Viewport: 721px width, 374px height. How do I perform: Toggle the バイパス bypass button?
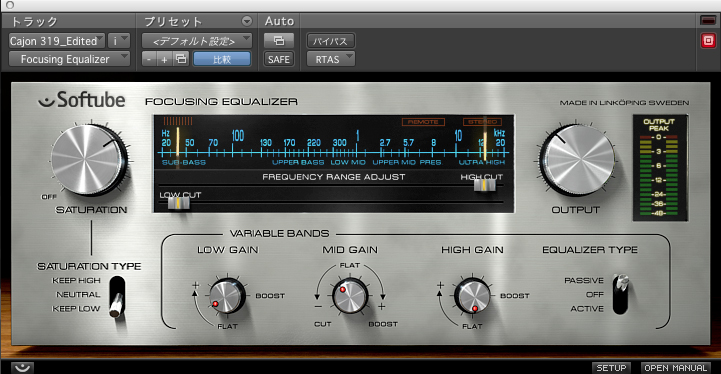pos(330,41)
